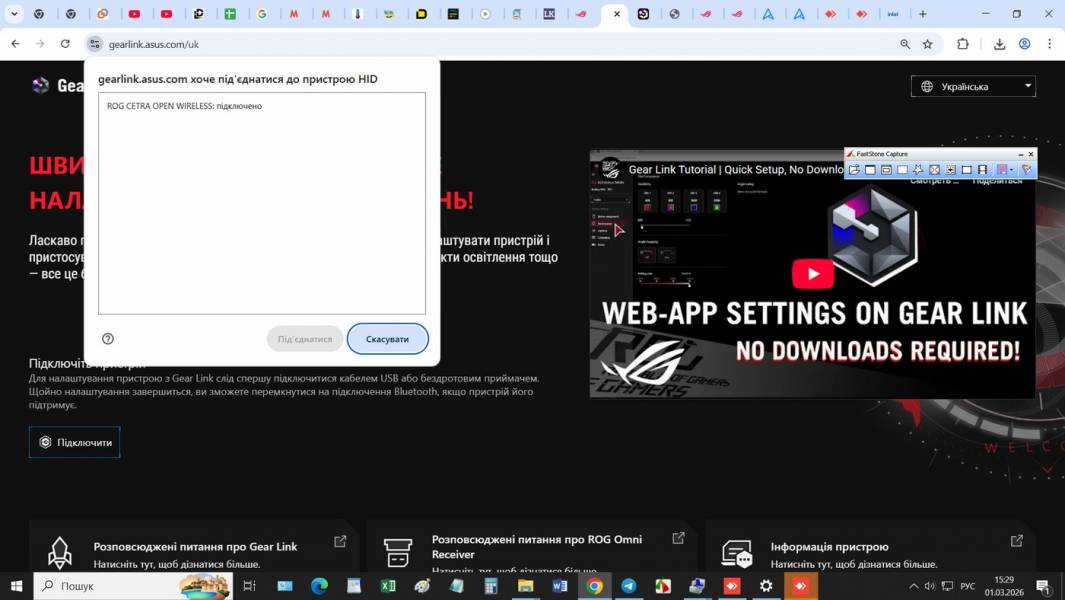
Task: Open the help question mark icon in dialog
Action: tap(108, 339)
